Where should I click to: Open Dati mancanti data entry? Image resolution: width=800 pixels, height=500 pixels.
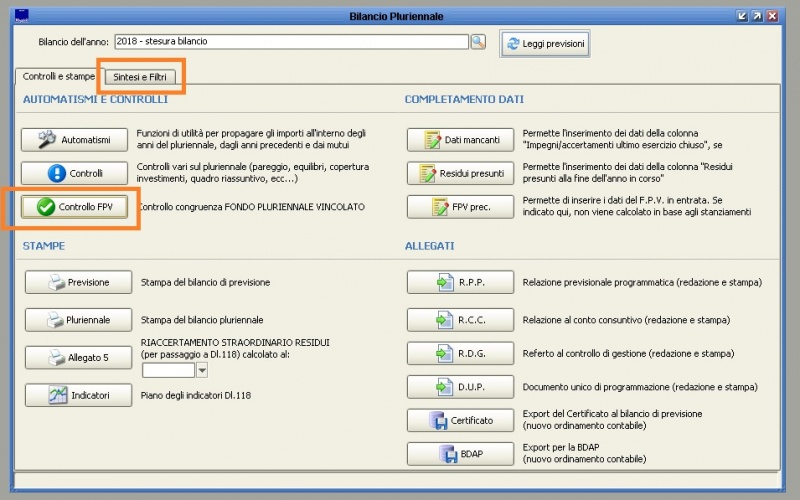coord(460,140)
